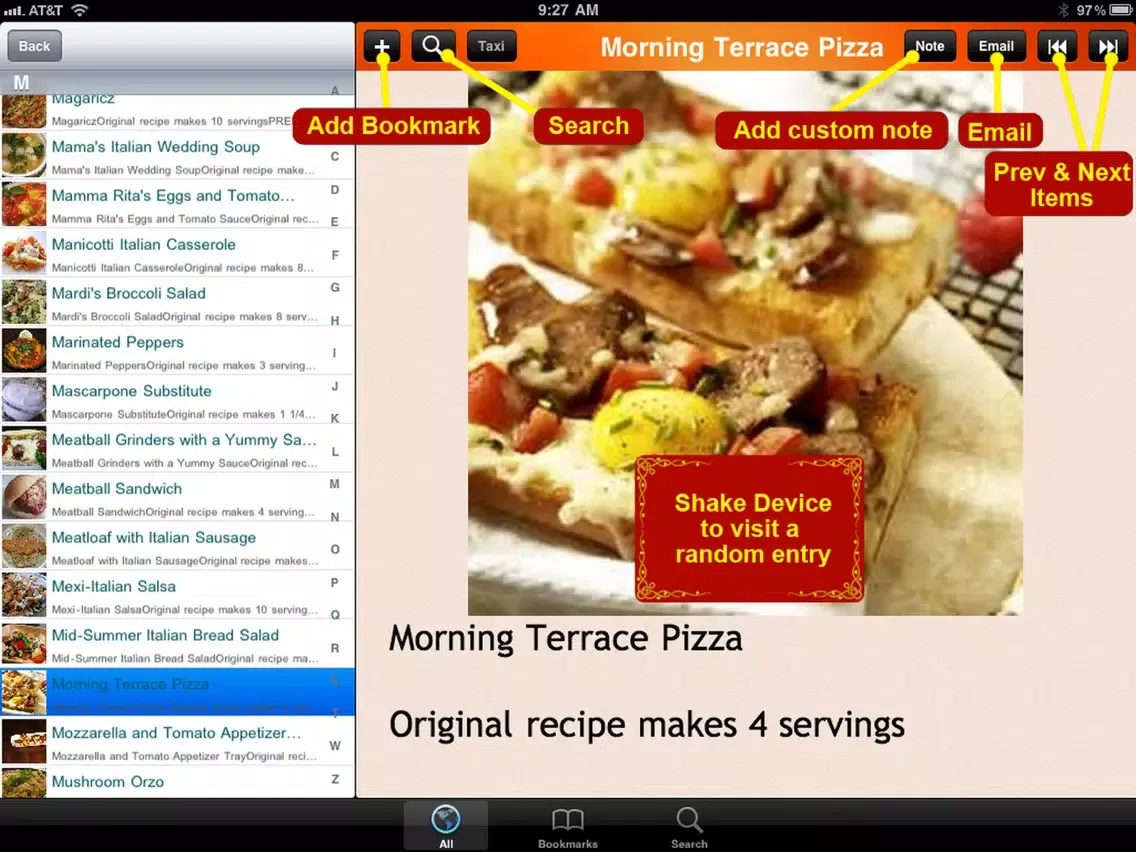This screenshot has height=852, width=1136.
Task: Switch to the All tab
Action: point(446,826)
